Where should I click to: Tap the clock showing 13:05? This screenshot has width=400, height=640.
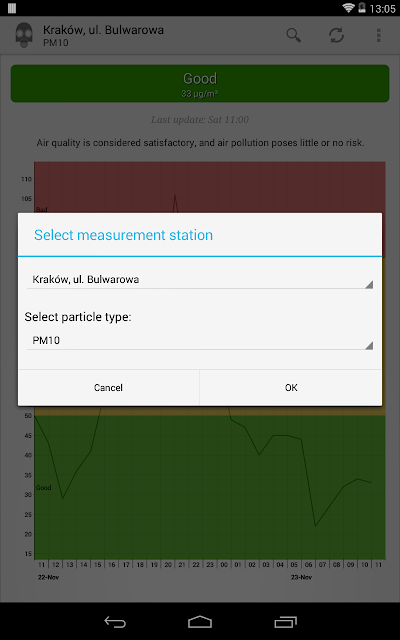382,9
